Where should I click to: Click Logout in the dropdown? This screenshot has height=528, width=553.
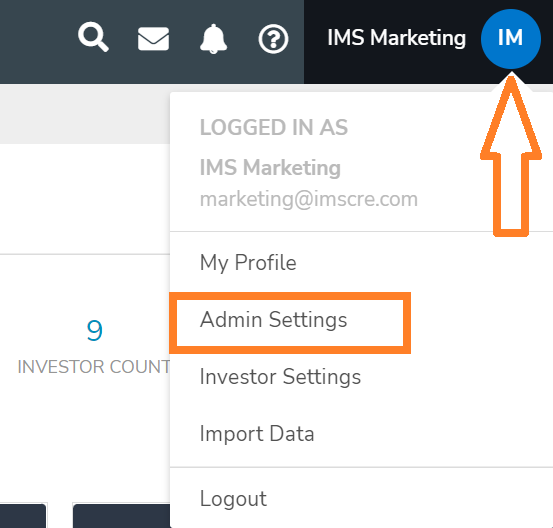[x=233, y=499]
